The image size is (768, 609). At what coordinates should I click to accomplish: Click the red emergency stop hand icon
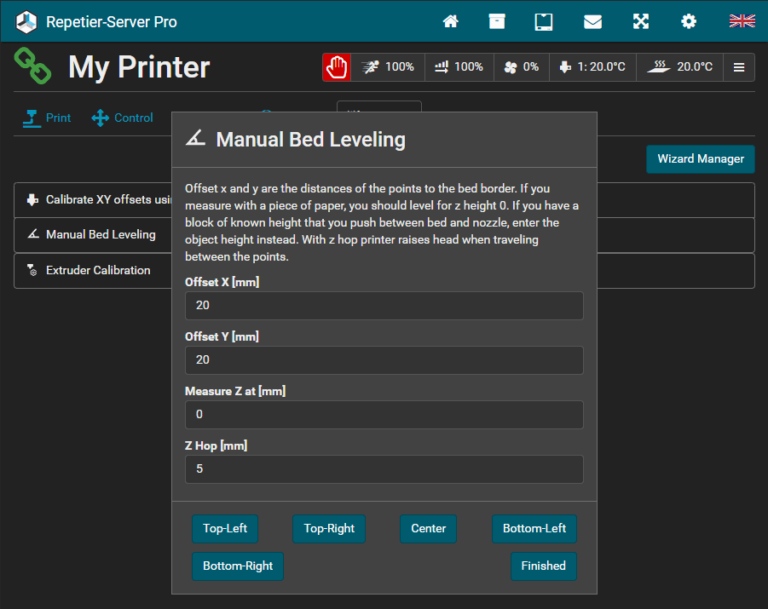[x=337, y=67]
